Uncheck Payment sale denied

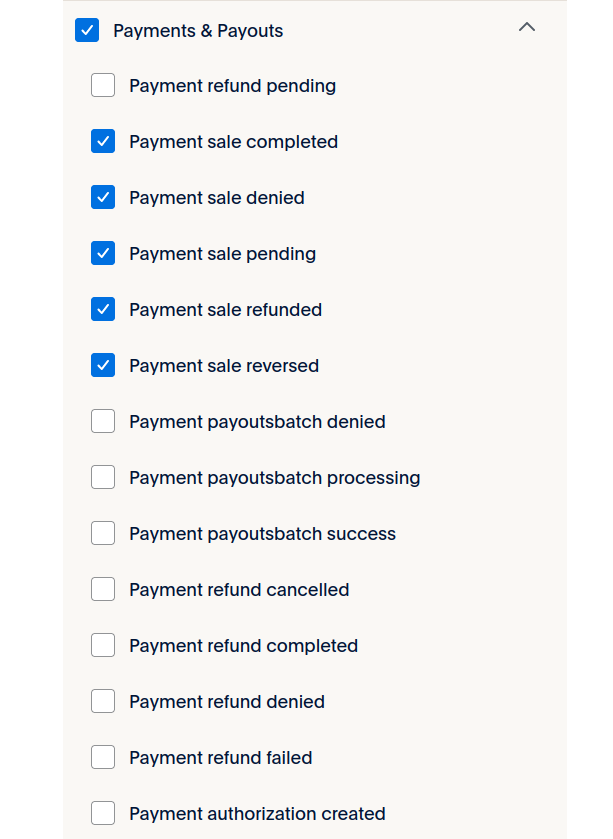(x=103, y=198)
